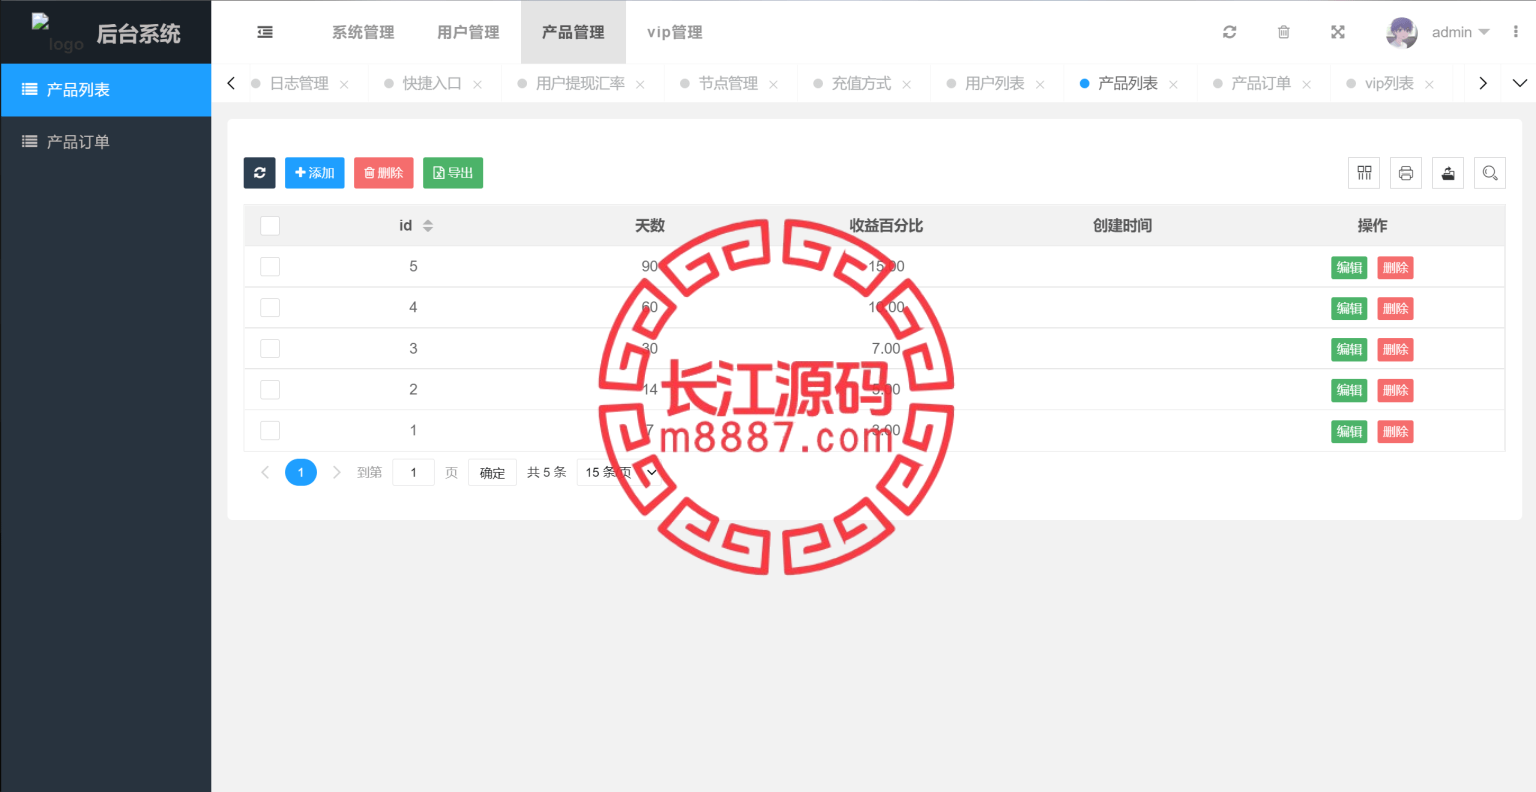Click the 后台系统 logo title
Viewport: 1536px width, 792px height.
point(138,33)
